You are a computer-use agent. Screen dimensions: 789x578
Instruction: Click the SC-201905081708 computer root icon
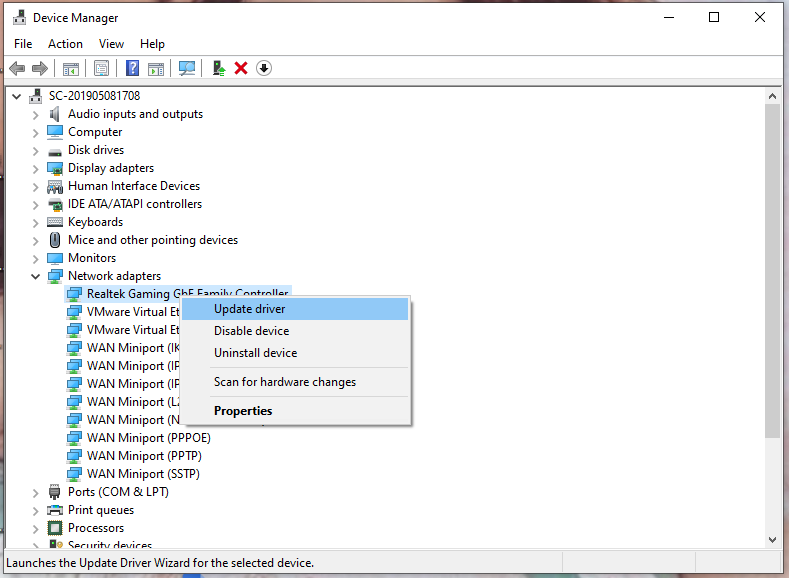tap(35, 96)
